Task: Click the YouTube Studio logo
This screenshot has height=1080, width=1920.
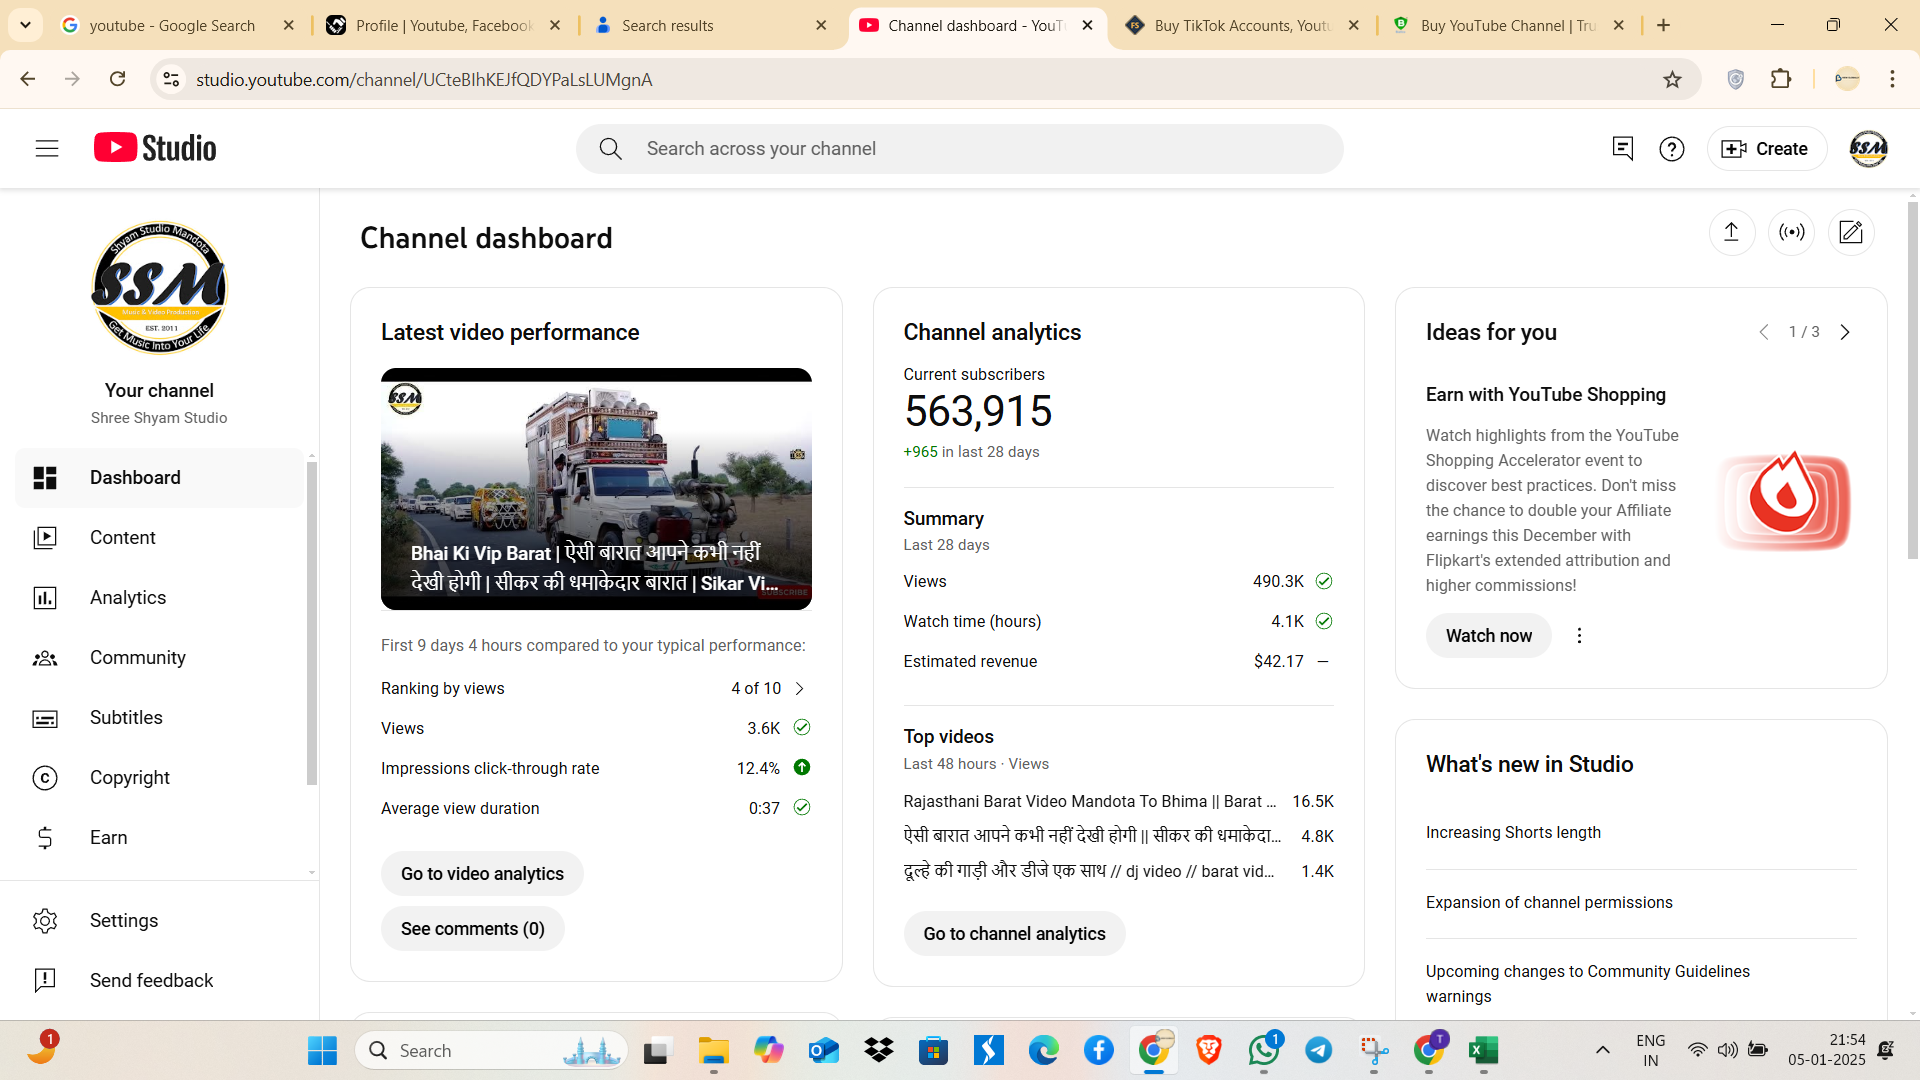Action: coord(155,148)
